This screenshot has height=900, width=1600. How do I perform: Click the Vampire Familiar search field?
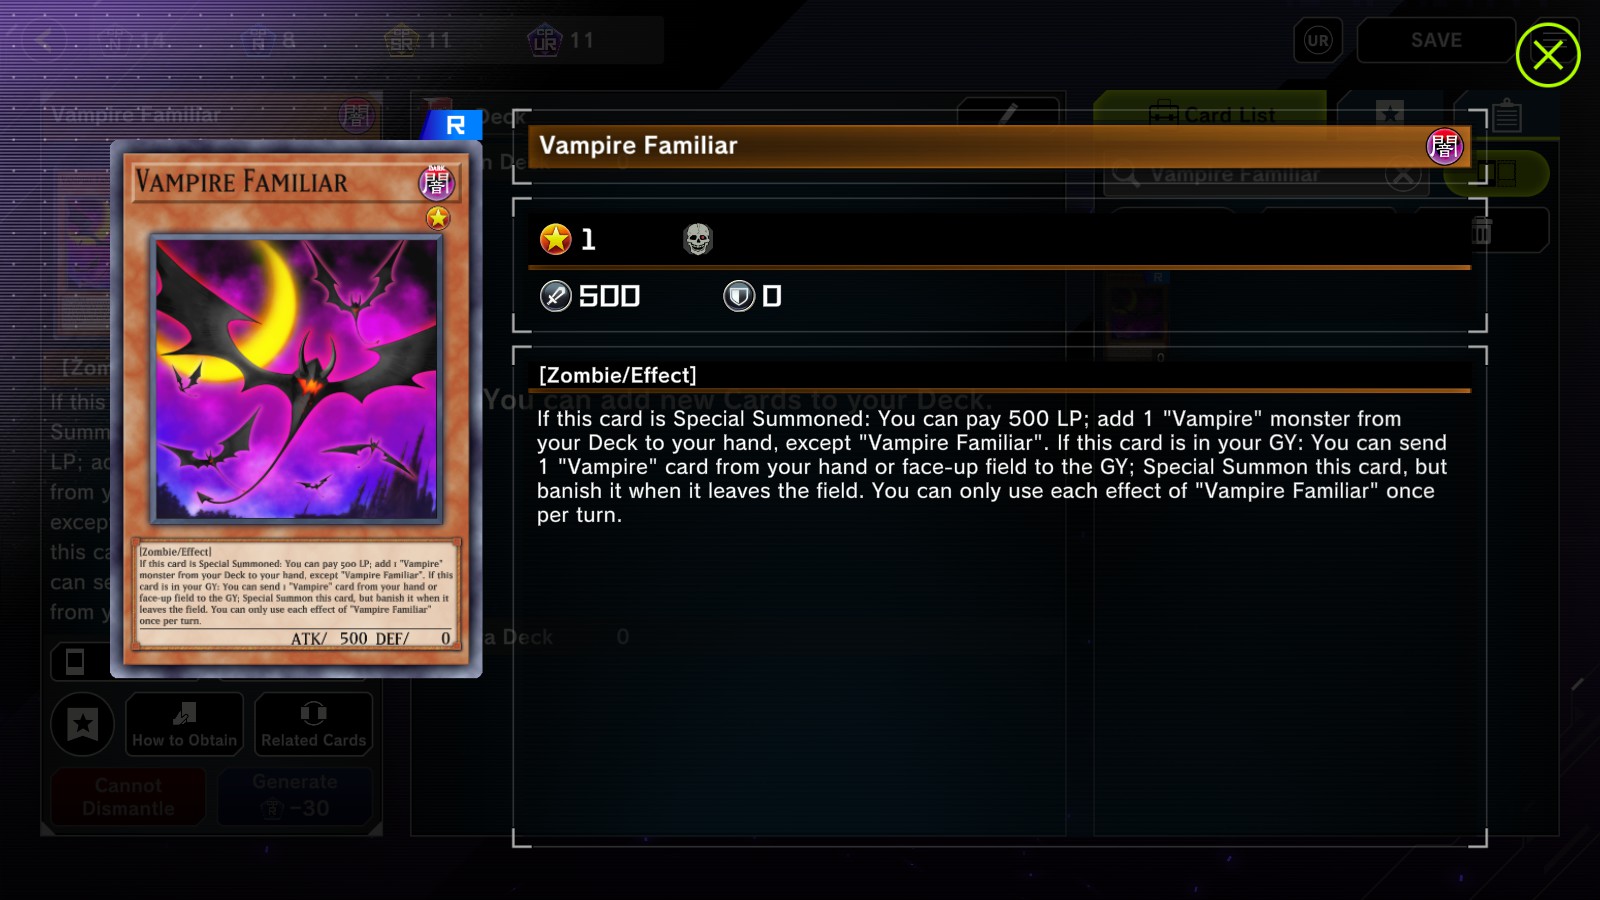click(1265, 175)
